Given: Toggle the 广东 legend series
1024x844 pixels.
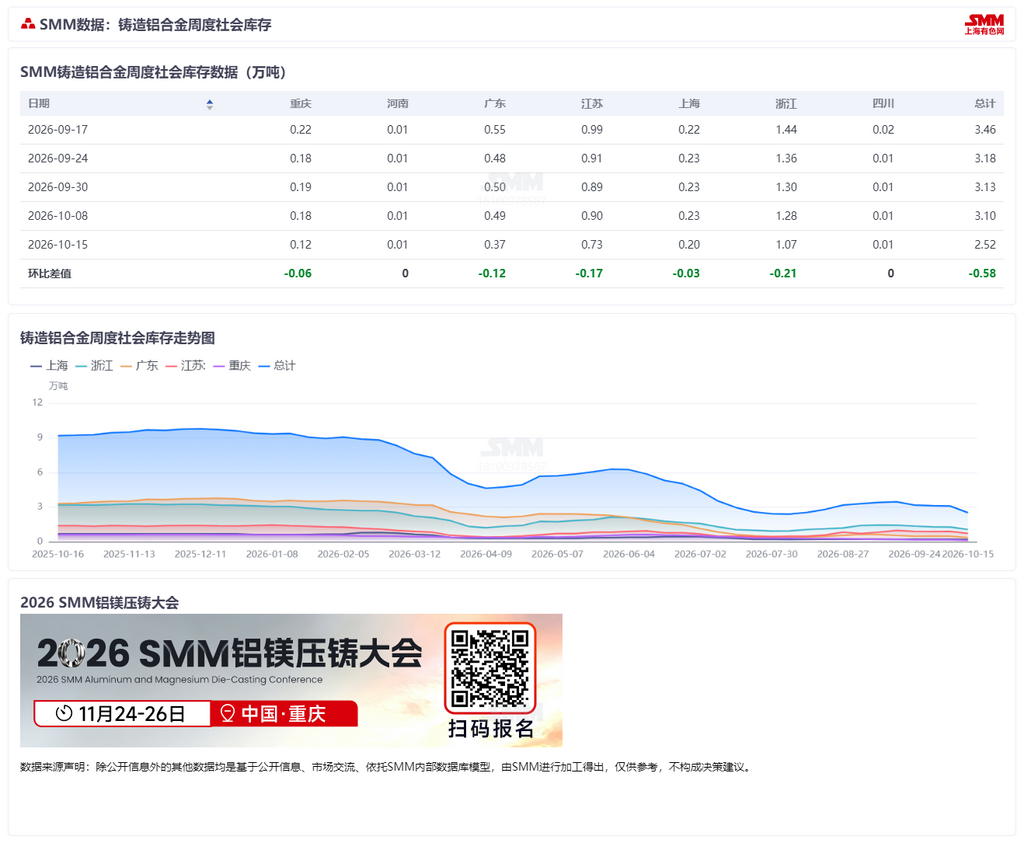Looking at the screenshot, I should (139, 365).
